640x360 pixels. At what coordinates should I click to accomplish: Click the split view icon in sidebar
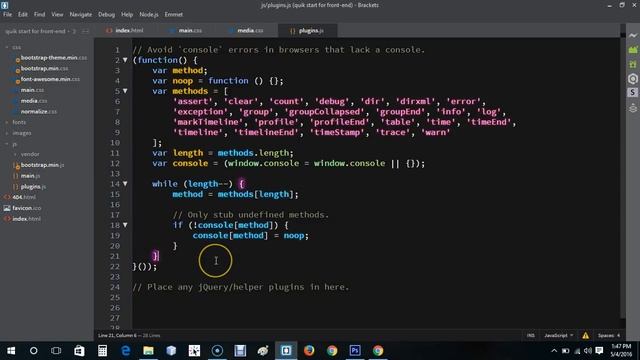(x=85, y=31)
